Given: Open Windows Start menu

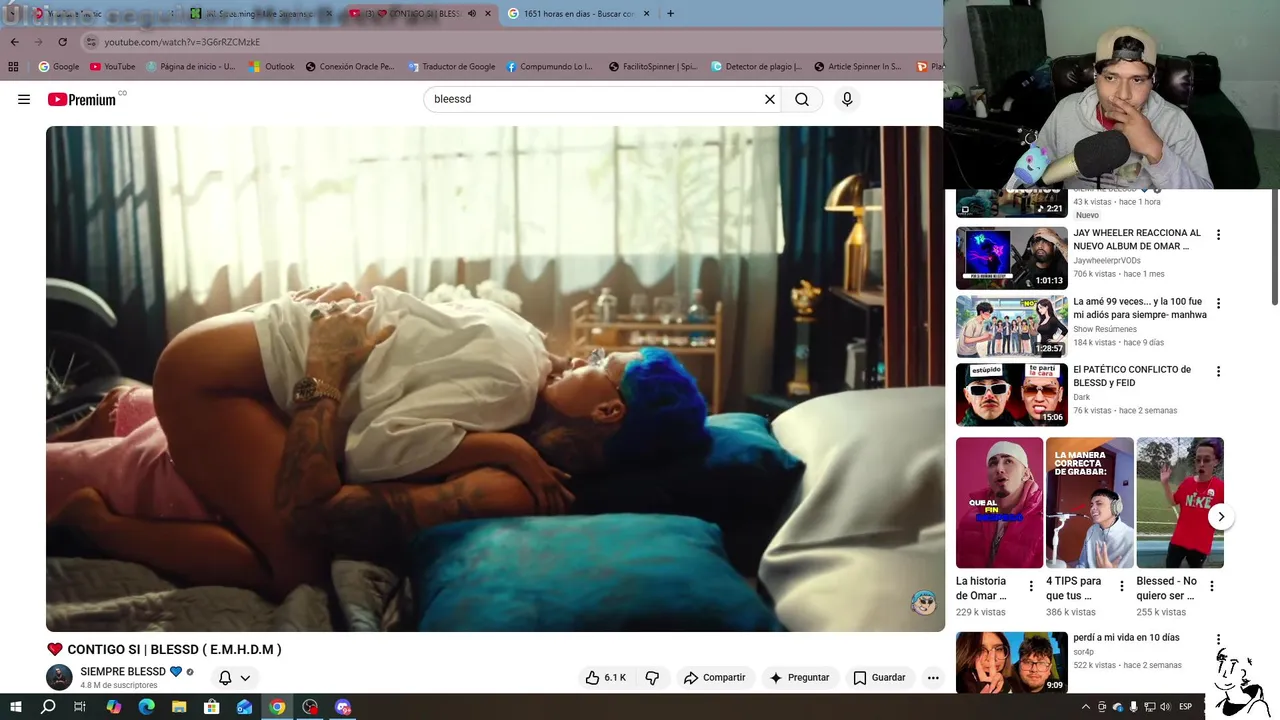Looking at the screenshot, I should 15,707.
